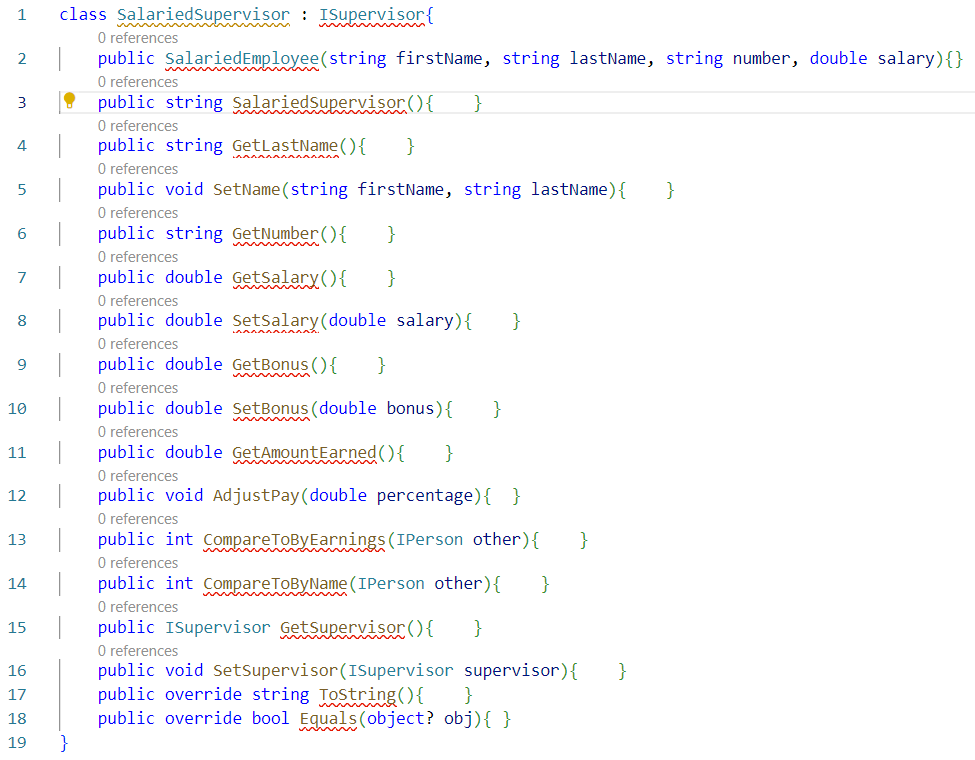Click the 'object?' type in Equals signature
Image resolution: width=975 pixels, height=760 pixels.
point(400,719)
